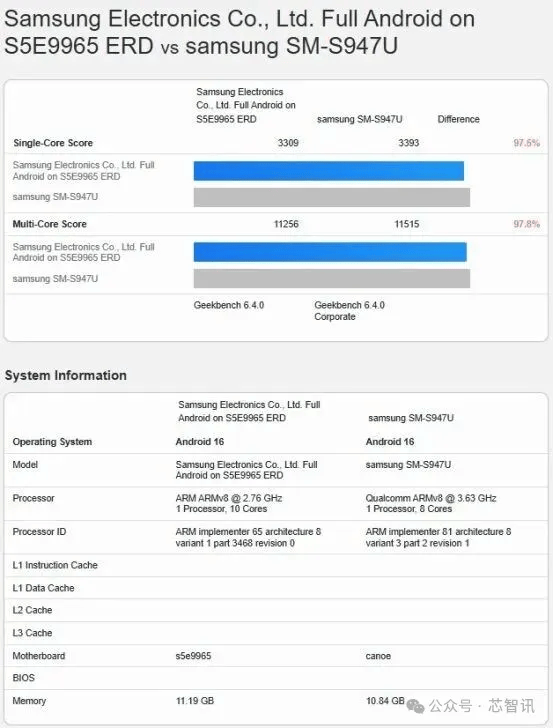The height and width of the screenshot is (728, 553).
Task: Open the samsung SM-S947U column header link
Action: [x=359, y=119]
